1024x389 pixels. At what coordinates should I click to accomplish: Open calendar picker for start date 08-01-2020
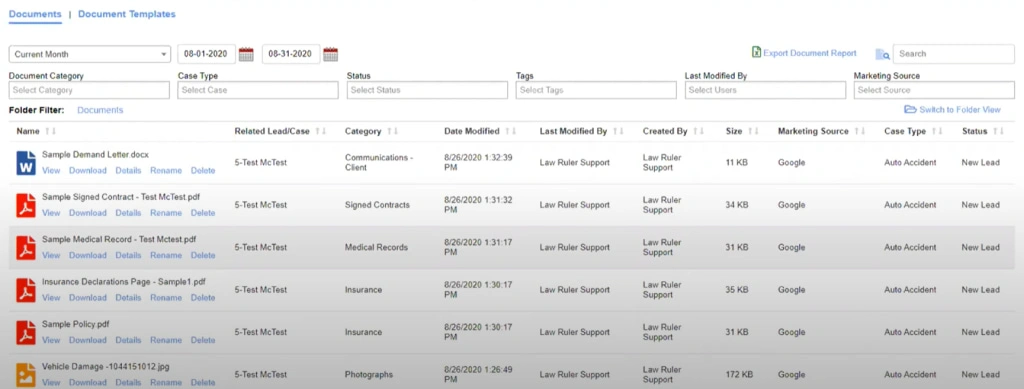246,54
